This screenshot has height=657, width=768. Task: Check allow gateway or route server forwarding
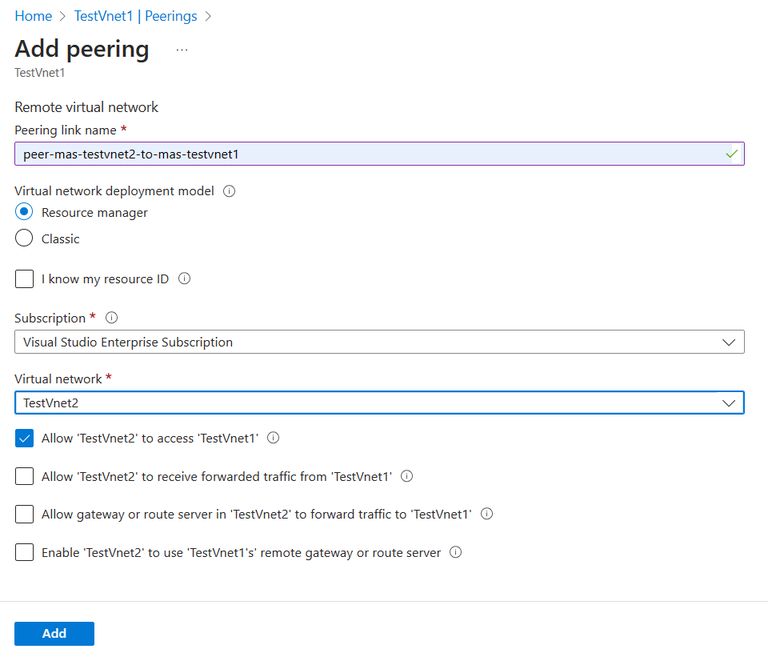click(25, 514)
